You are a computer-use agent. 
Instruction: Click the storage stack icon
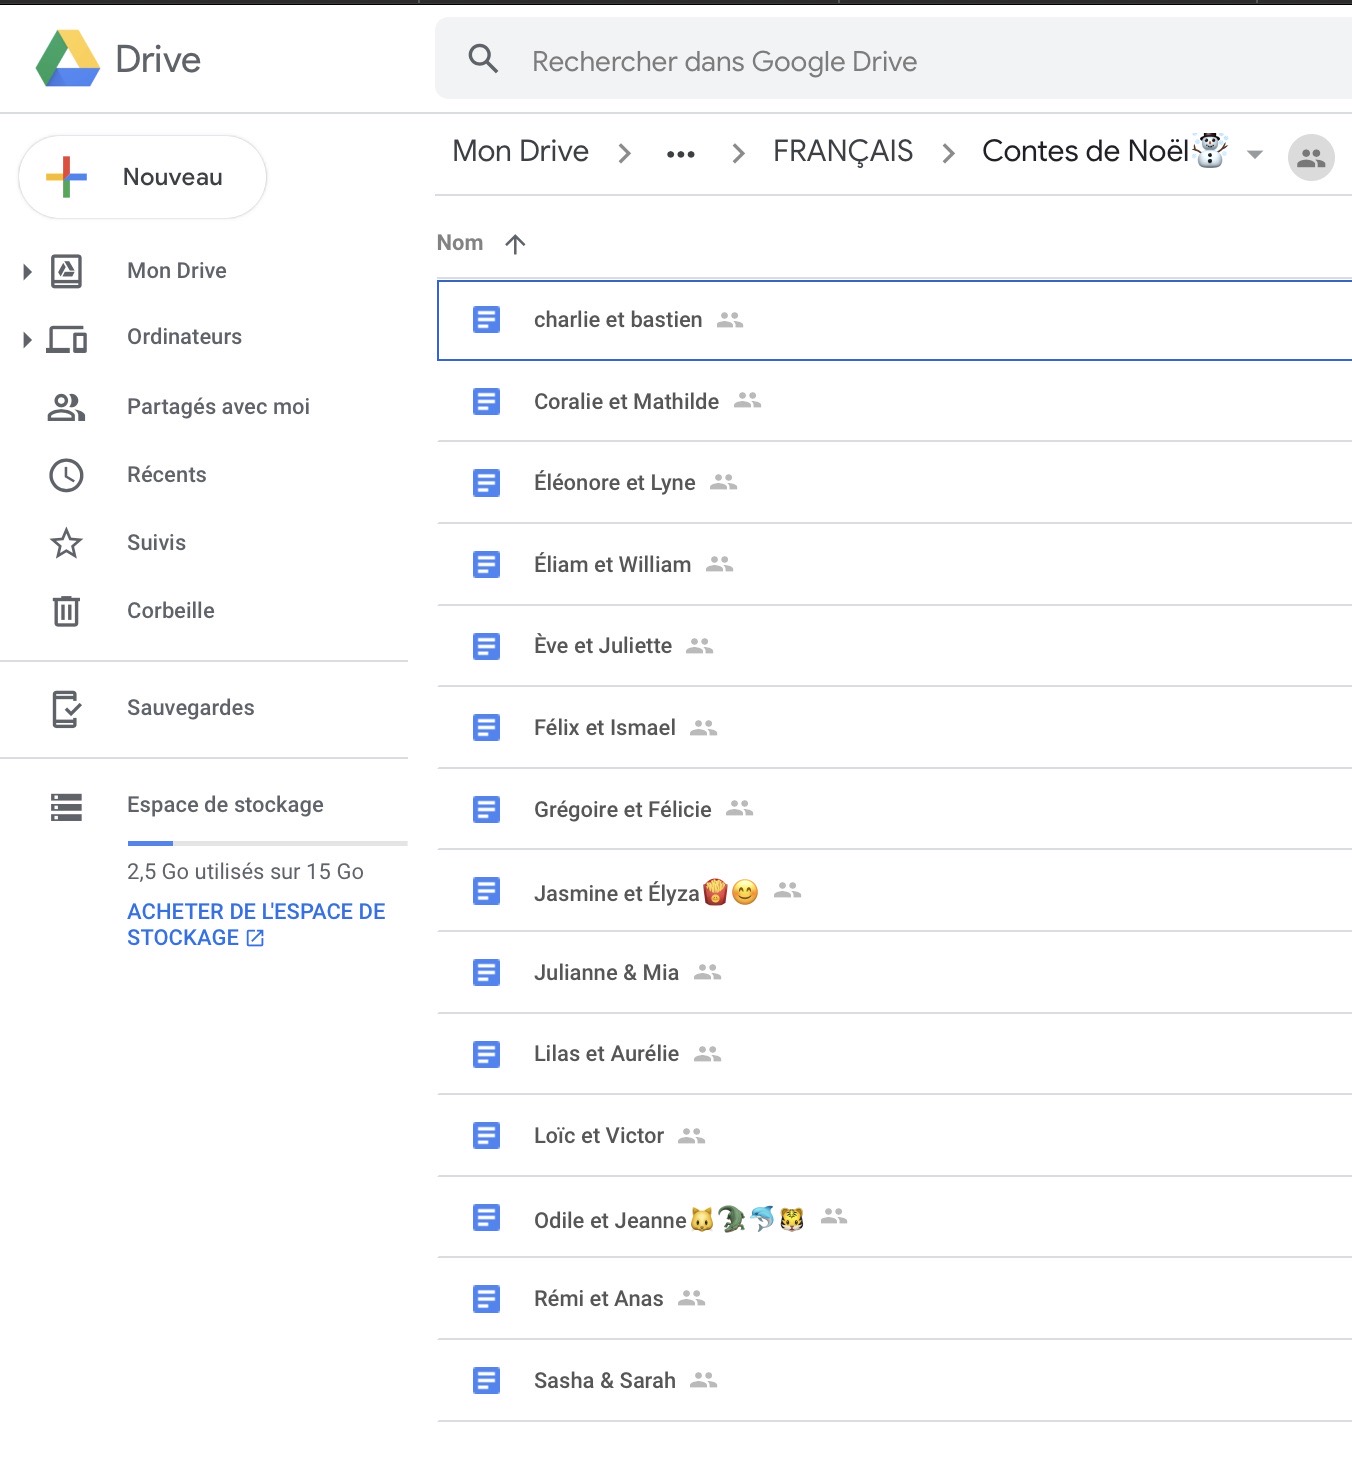66,806
